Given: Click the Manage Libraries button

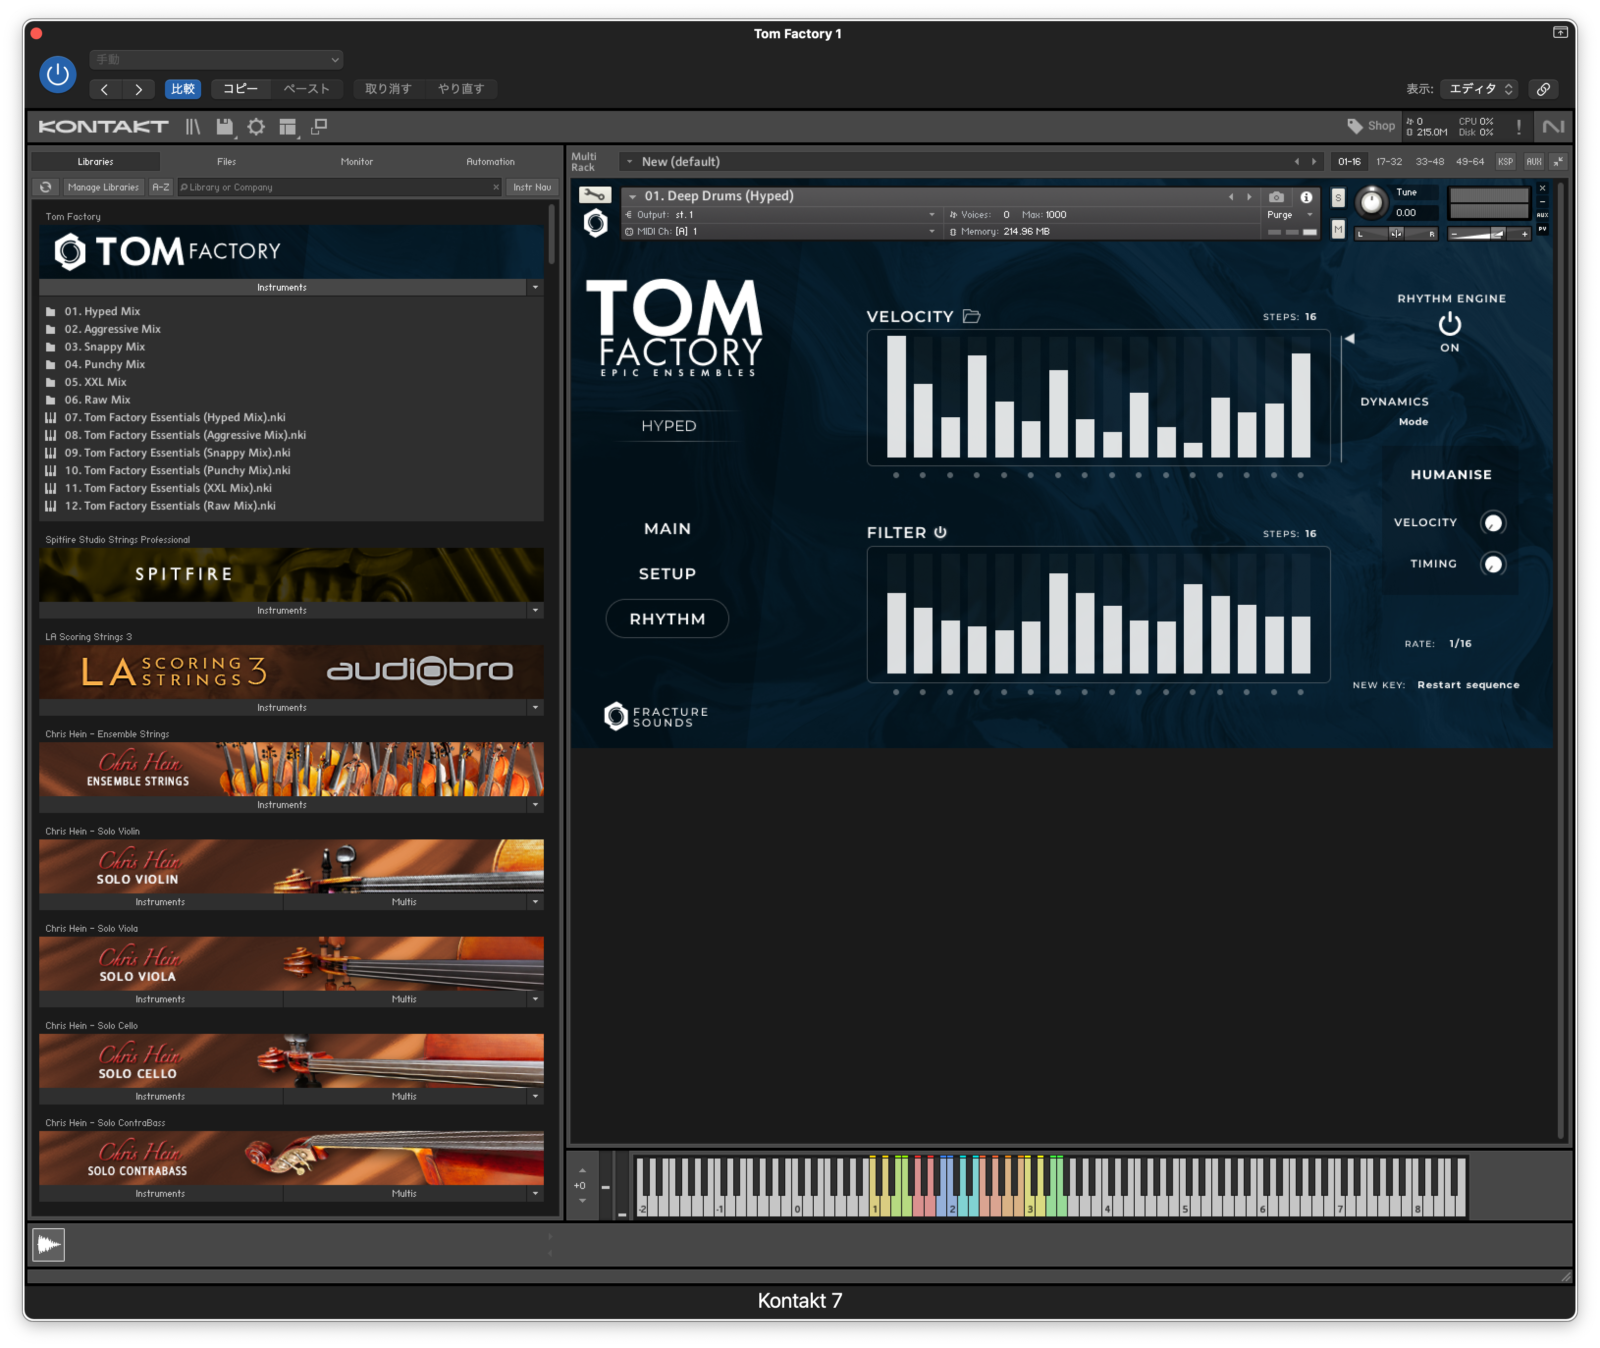Looking at the screenshot, I should pos(103,187).
